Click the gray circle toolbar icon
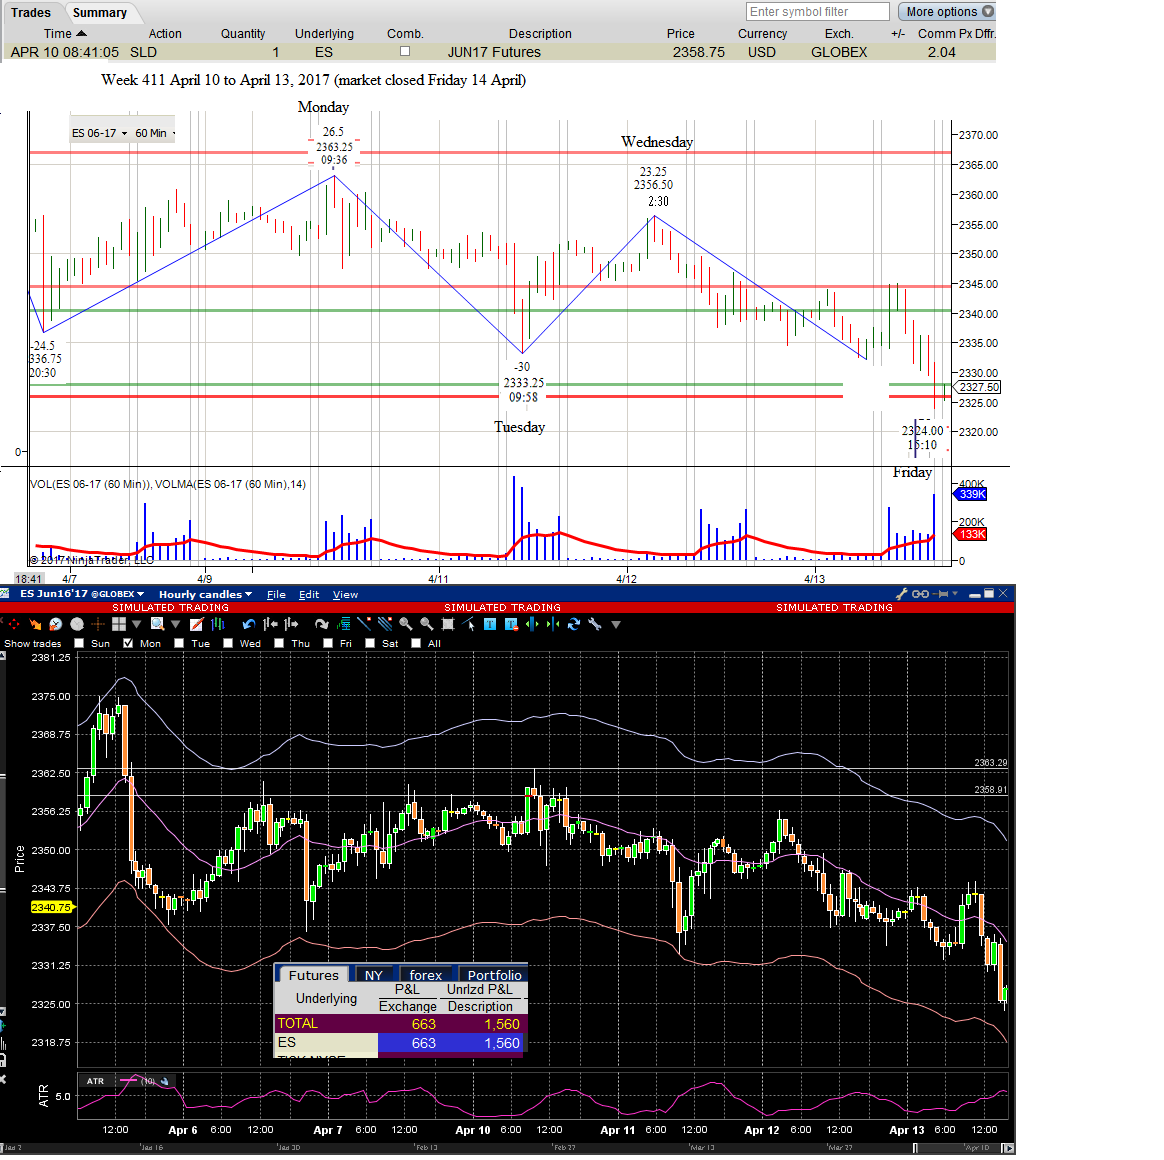Screen dimensions: 1164x1160 click(76, 624)
